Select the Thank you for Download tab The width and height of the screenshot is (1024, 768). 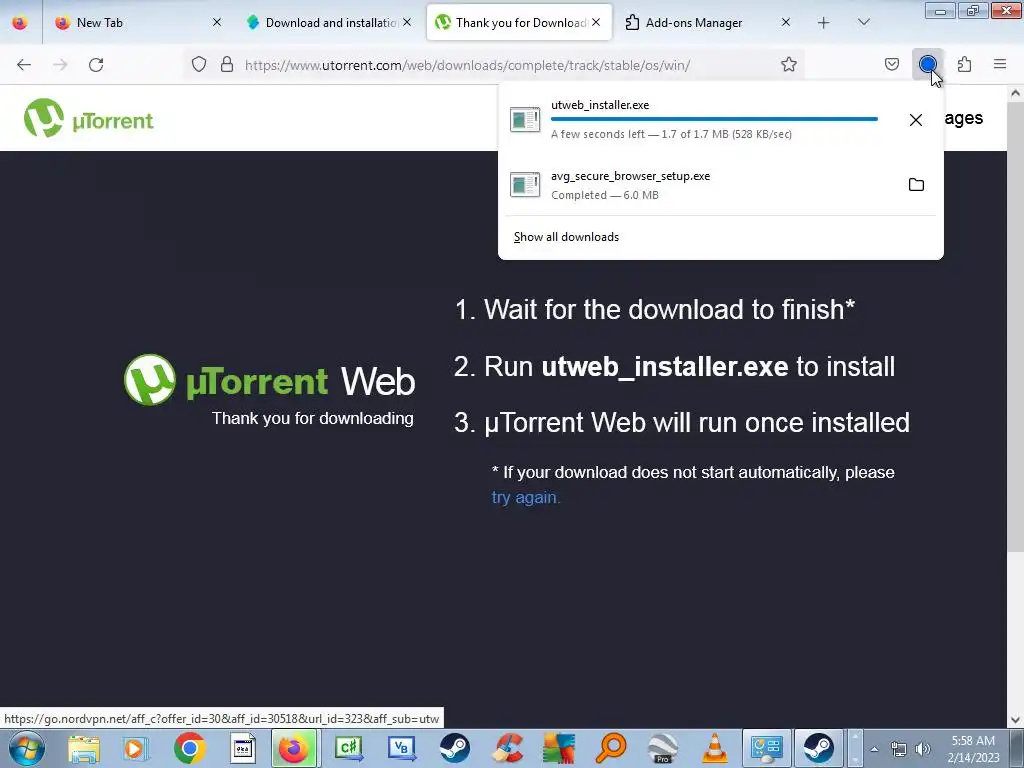tap(519, 22)
